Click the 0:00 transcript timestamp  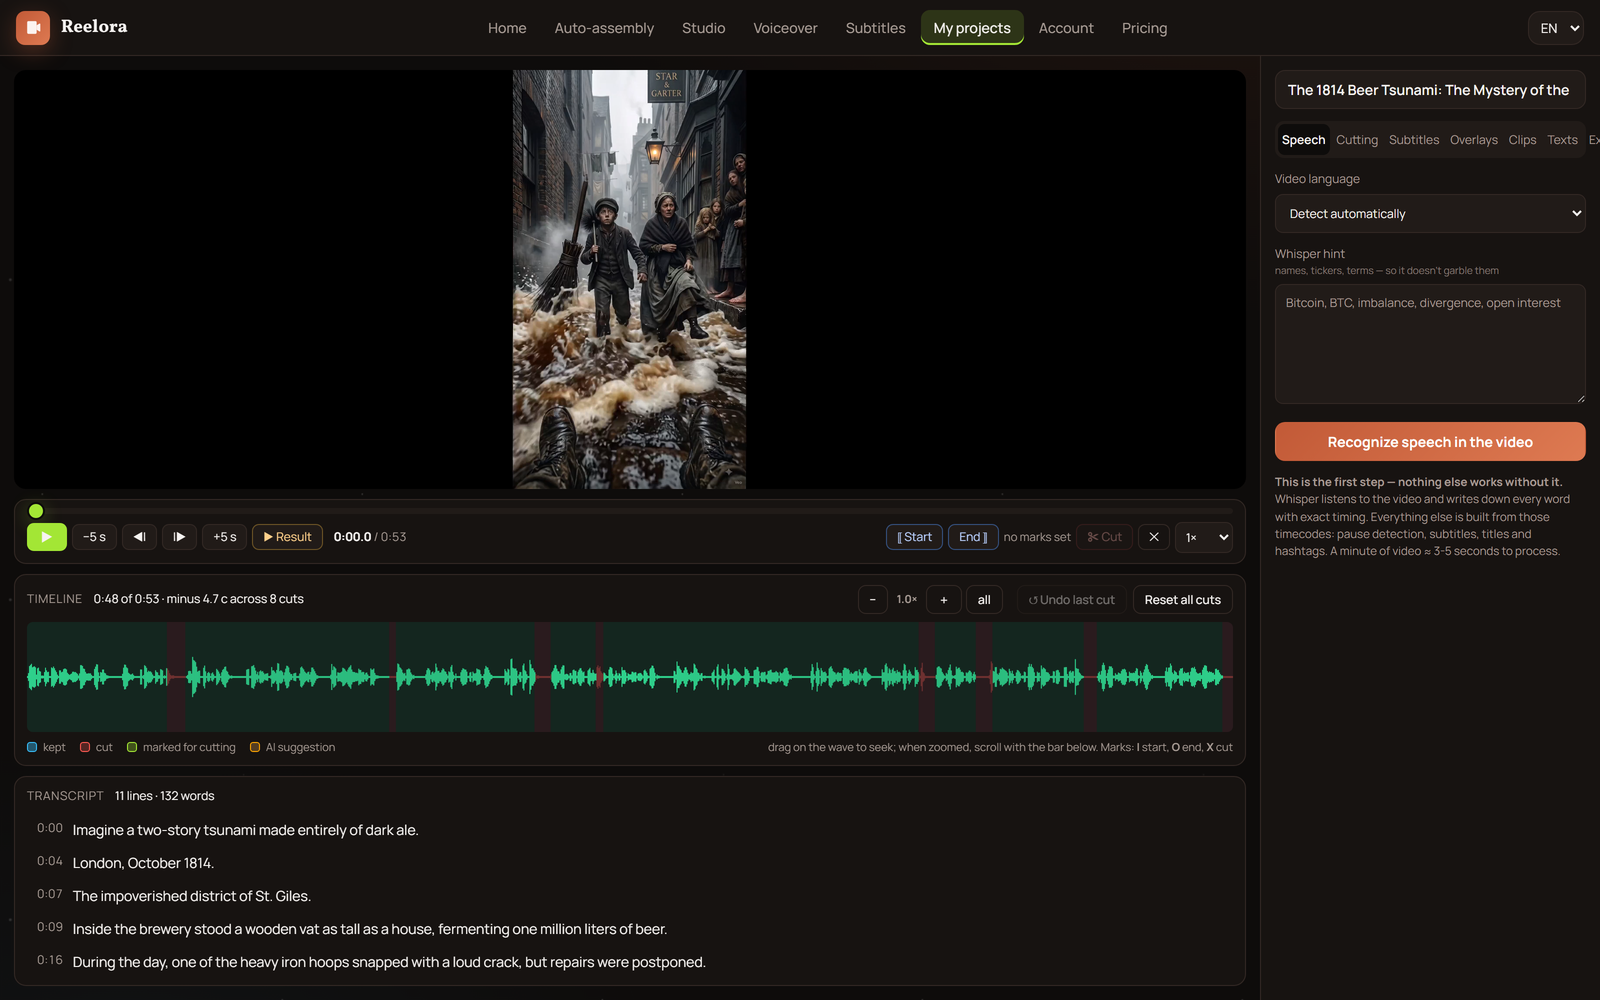coord(50,828)
